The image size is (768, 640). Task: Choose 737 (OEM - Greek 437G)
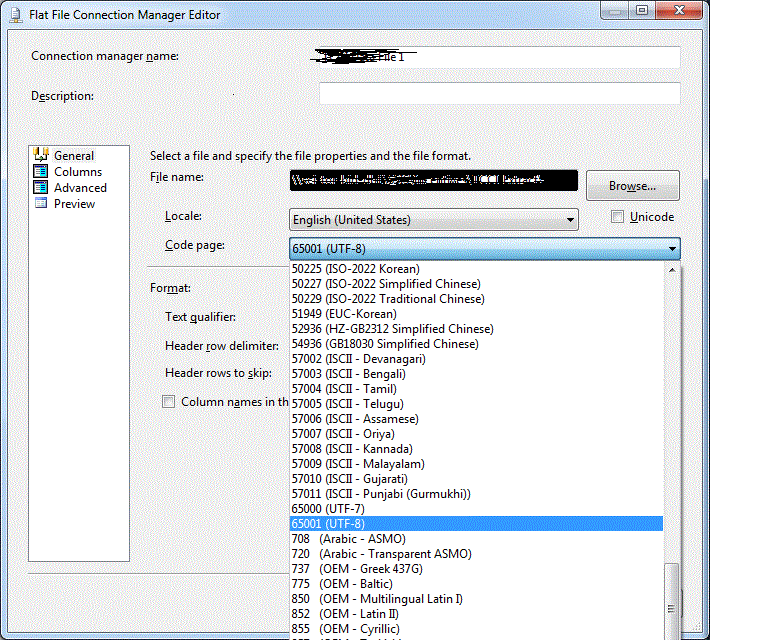click(x=477, y=569)
